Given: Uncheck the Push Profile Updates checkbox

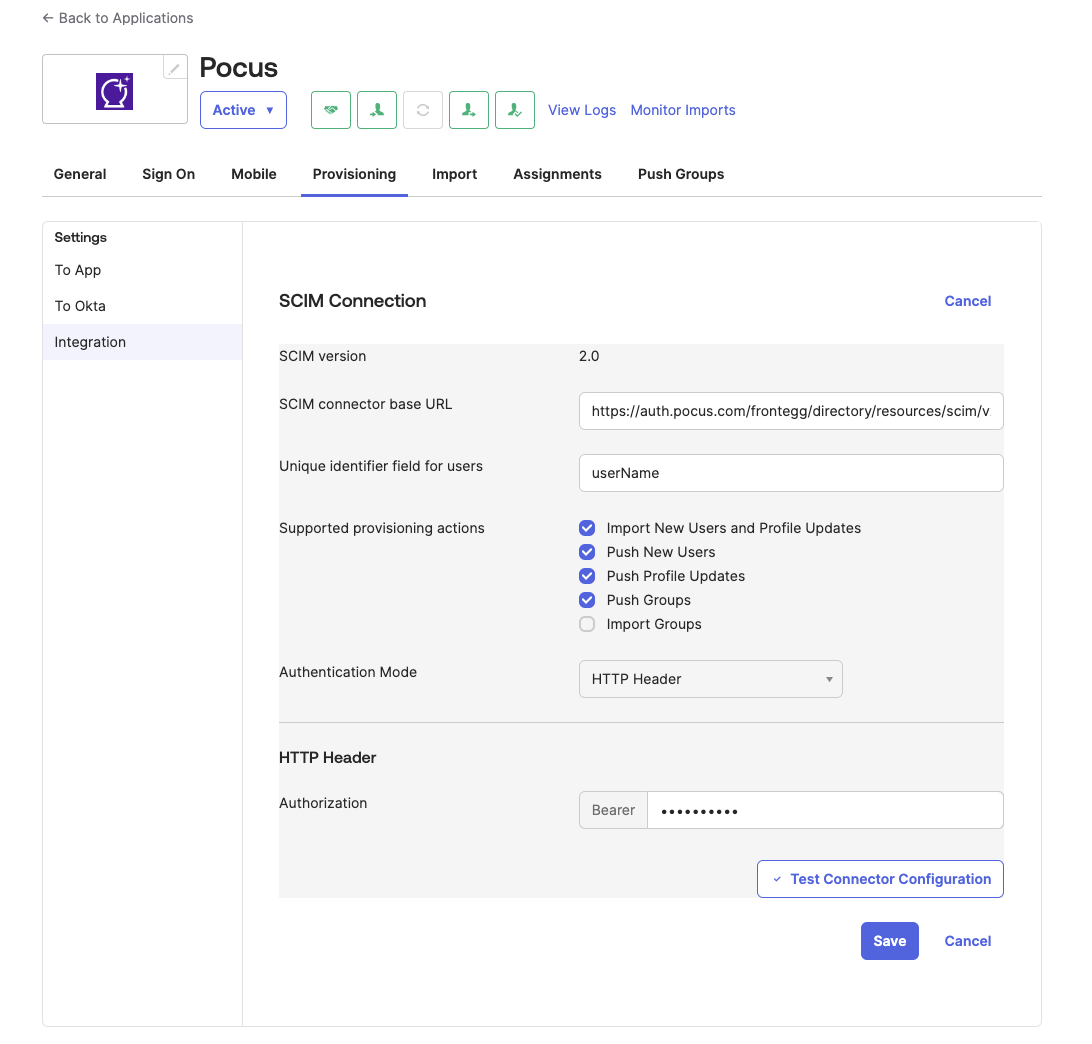Looking at the screenshot, I should coord(587,576).
